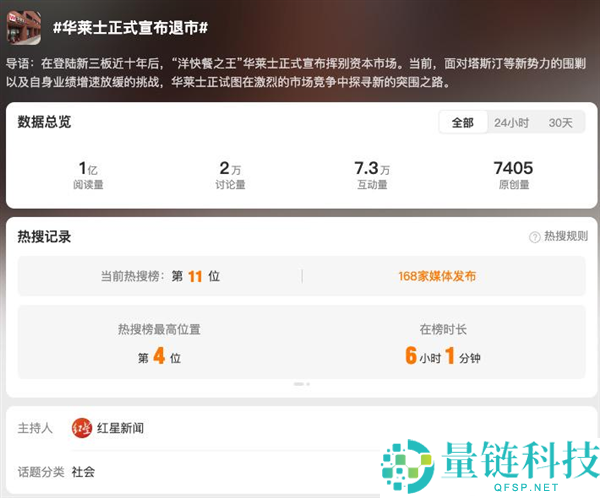
Task: Open the 热搜规则 link
Action: [x=566, y=236]
